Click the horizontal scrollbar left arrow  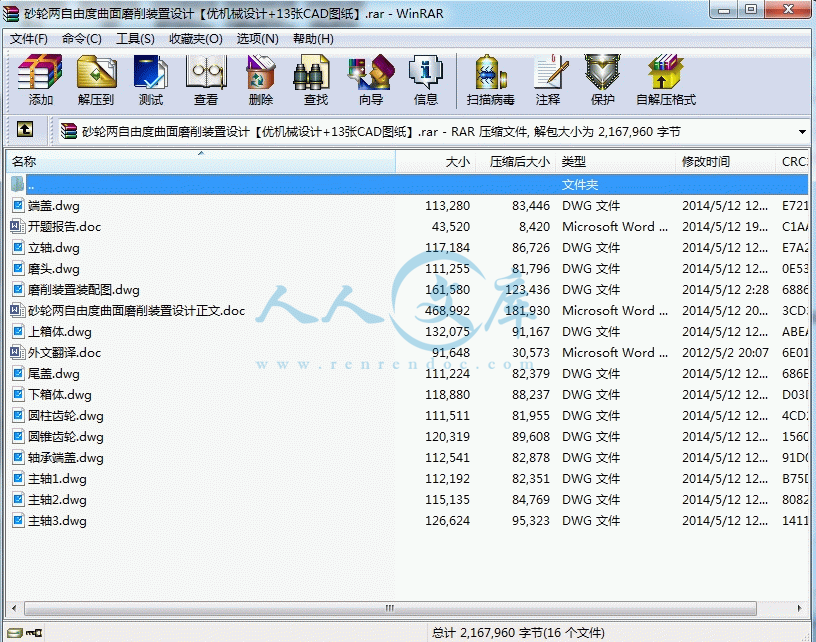coord(14,608)
